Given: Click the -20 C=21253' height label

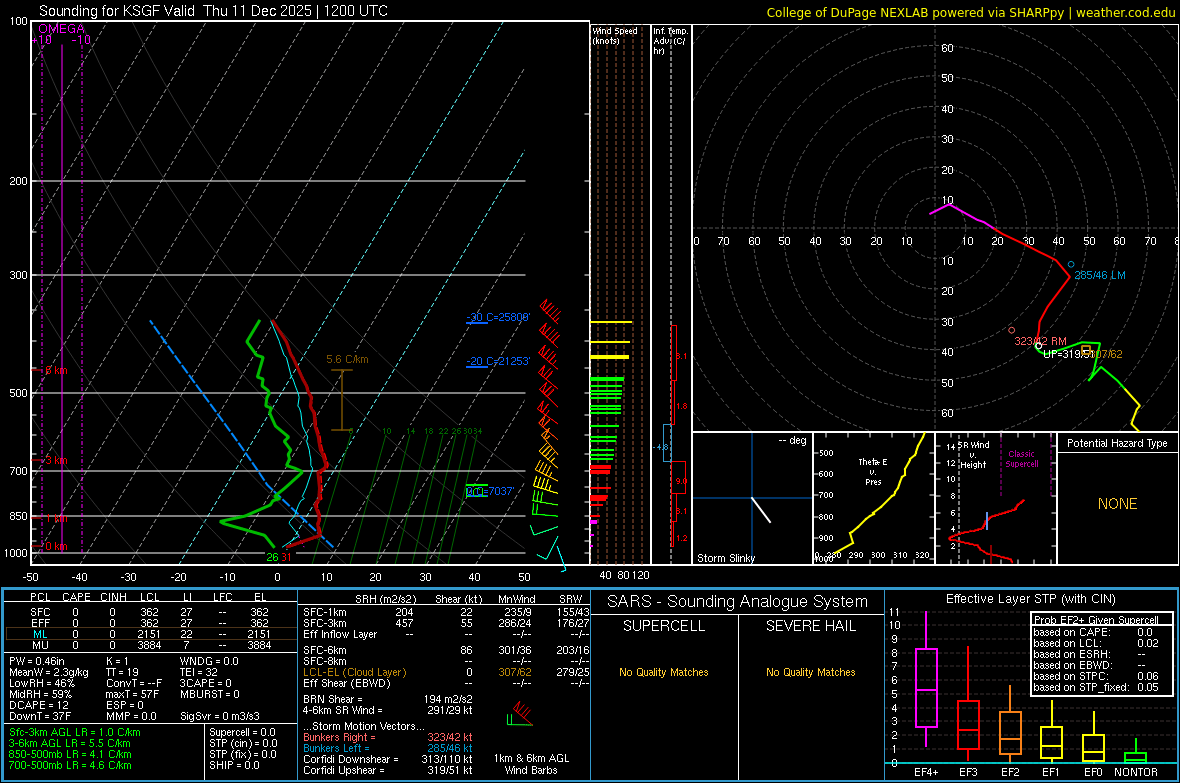Looking at the screenshot, I should click(499, 361).
